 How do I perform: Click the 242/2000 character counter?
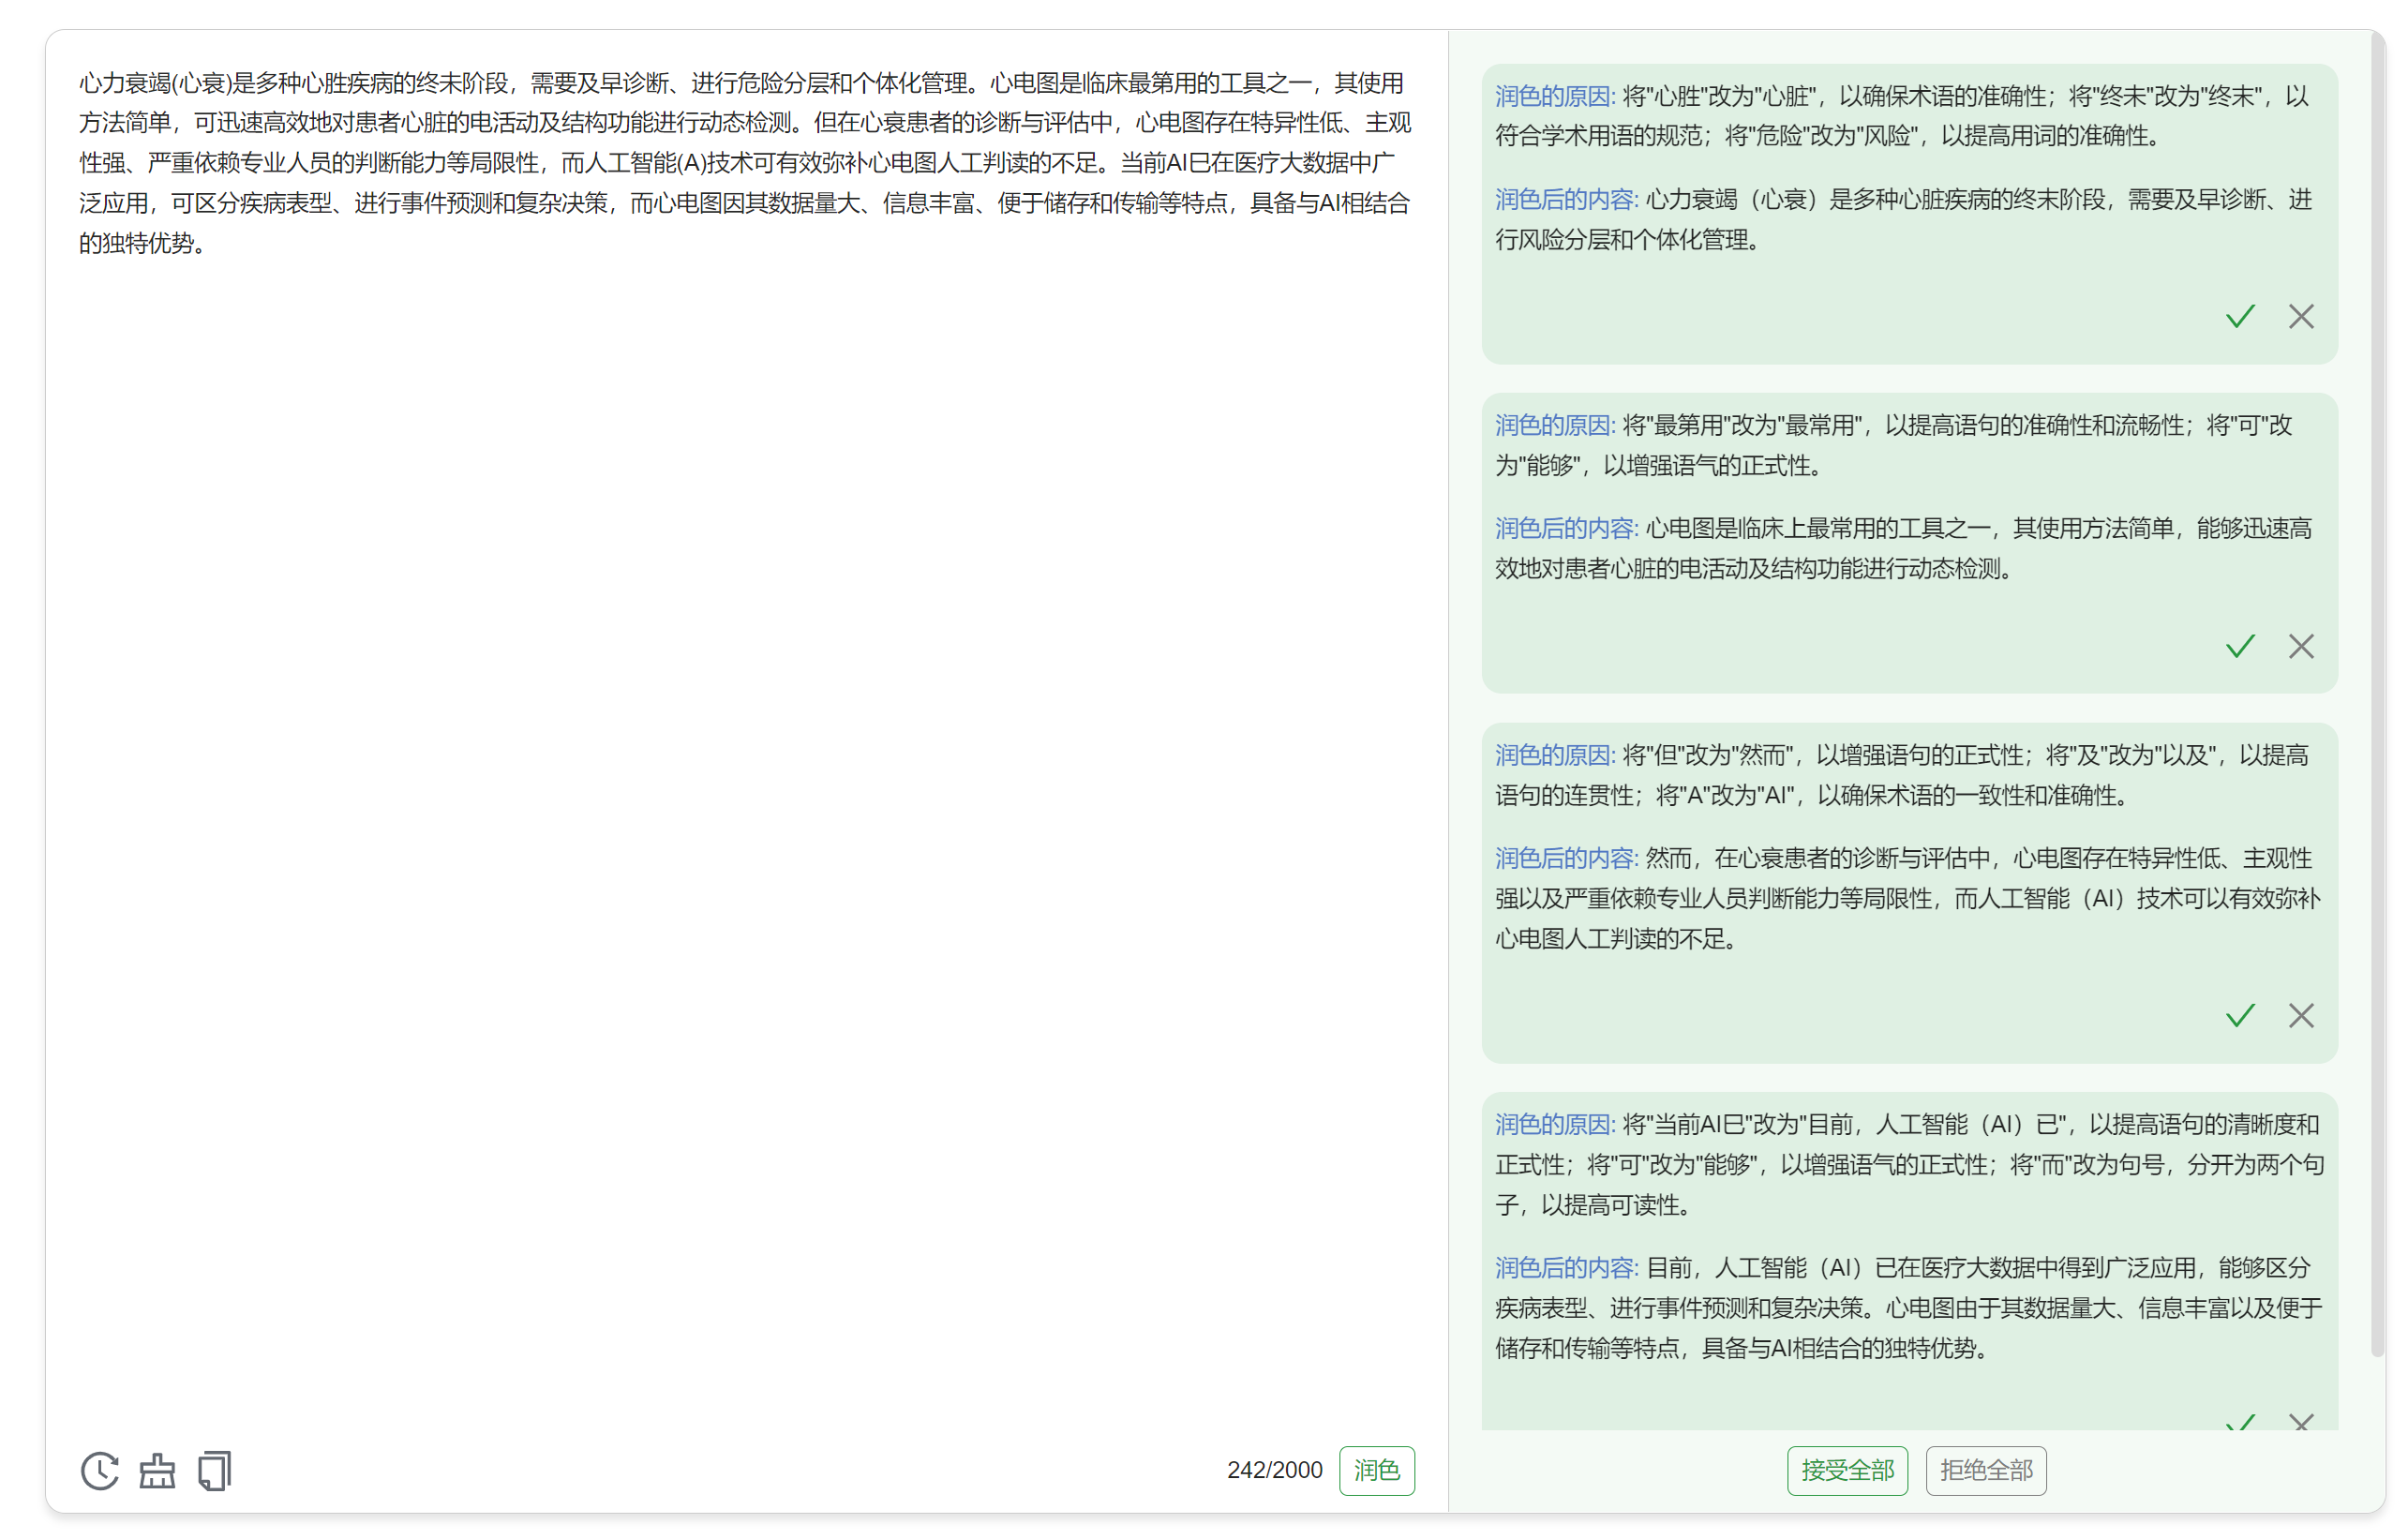1274,1470
